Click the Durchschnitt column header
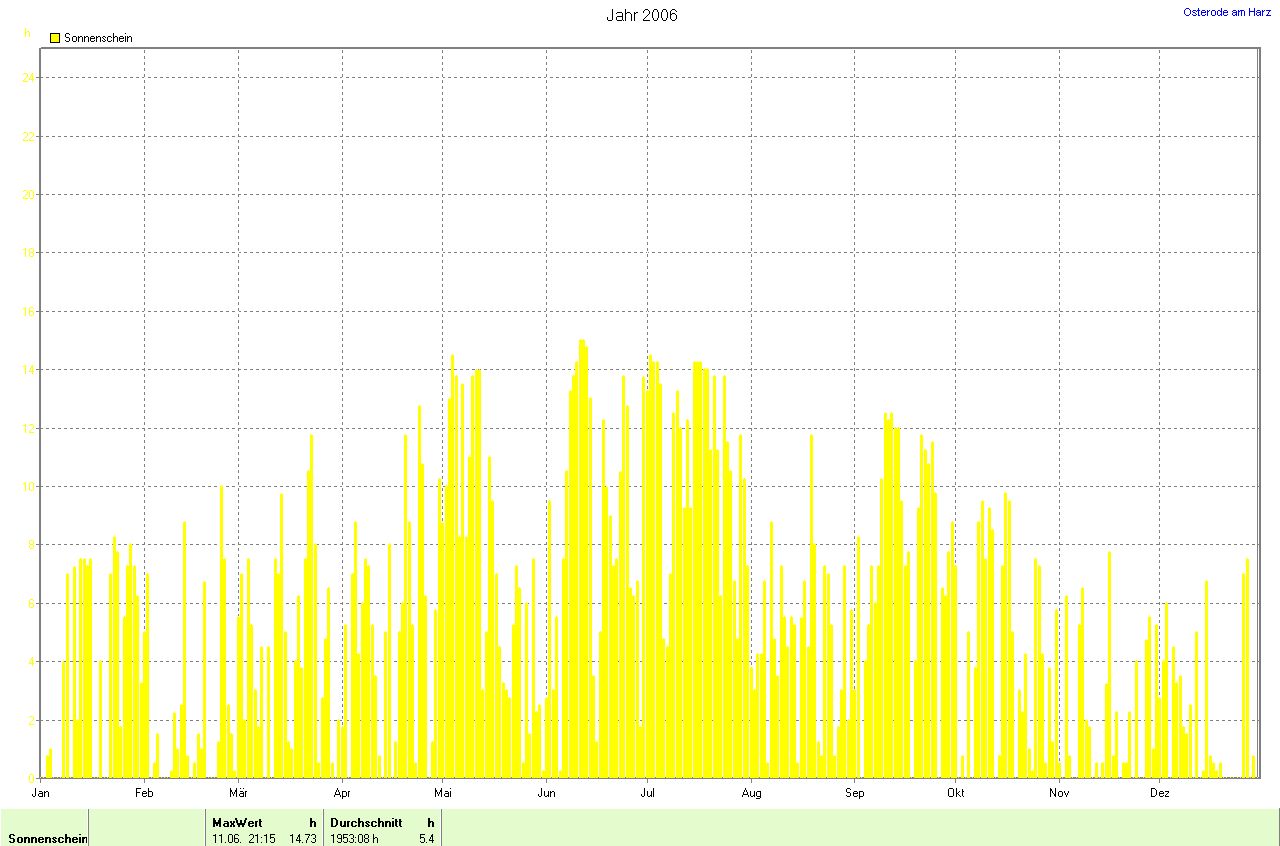This screenshot has height=846, width=1280. 366,822
